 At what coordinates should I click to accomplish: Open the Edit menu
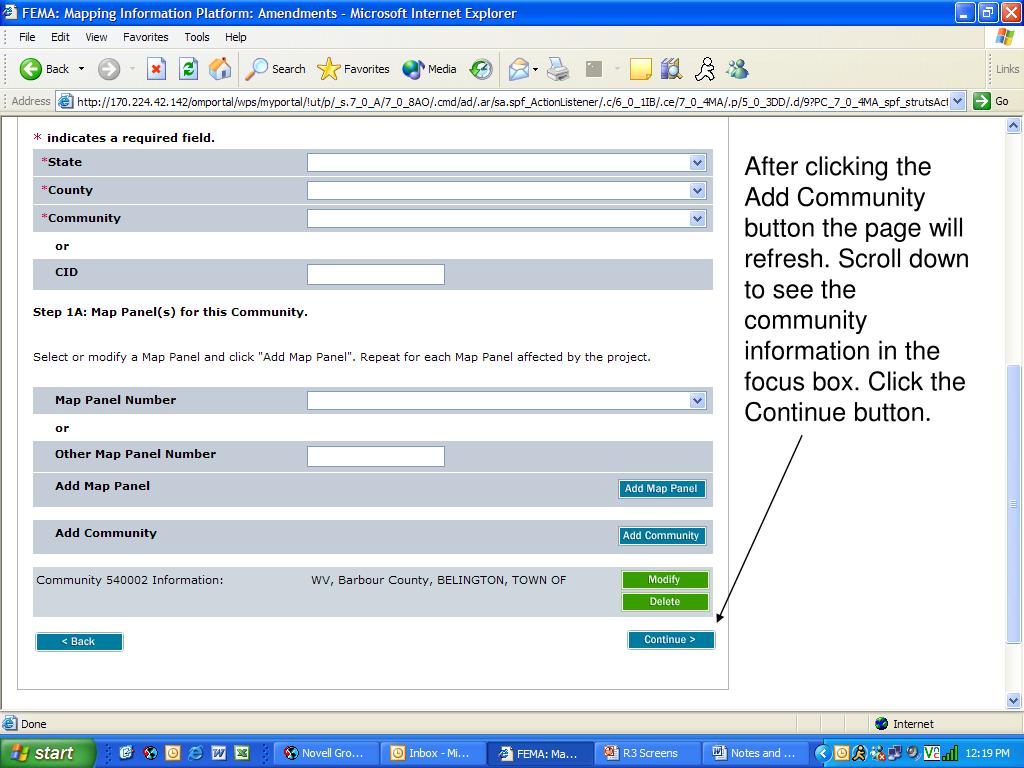(x=60, y=37)
